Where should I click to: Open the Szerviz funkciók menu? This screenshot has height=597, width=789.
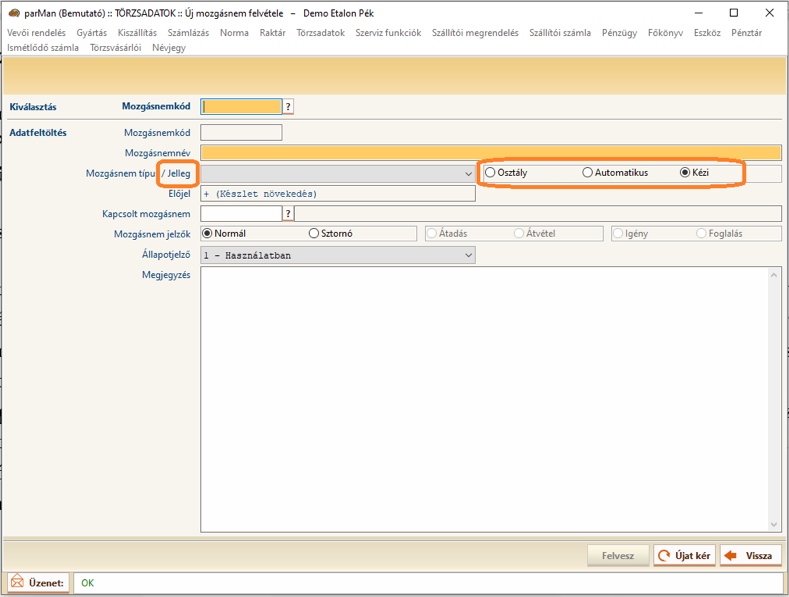tap(388, 33)
